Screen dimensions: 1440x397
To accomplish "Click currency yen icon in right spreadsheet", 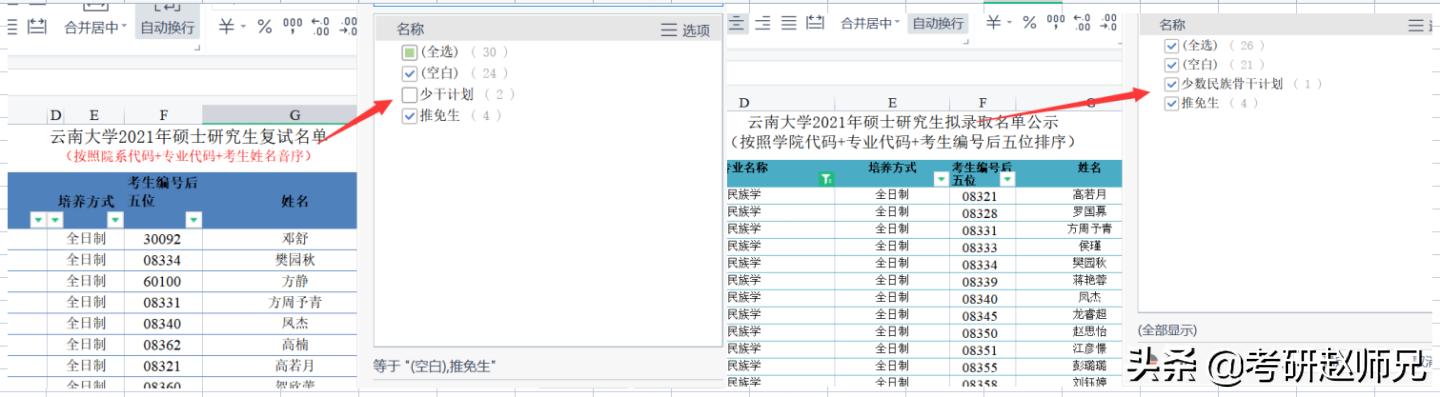I will pos(993,23).
